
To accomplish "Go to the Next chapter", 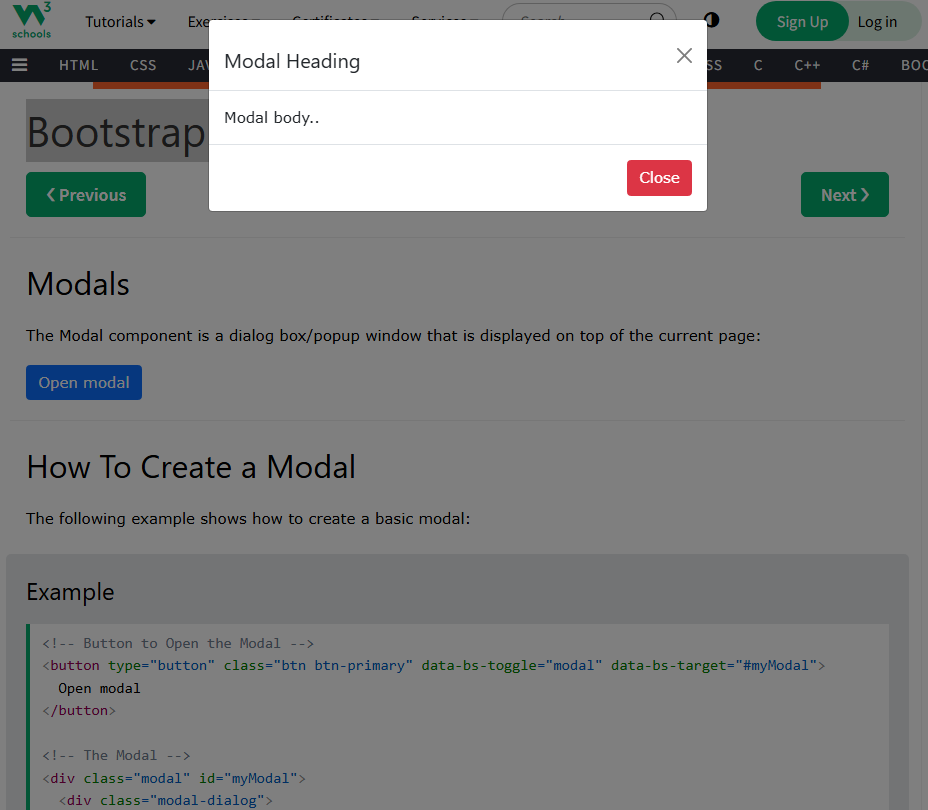I will click(x=845, y=195).
